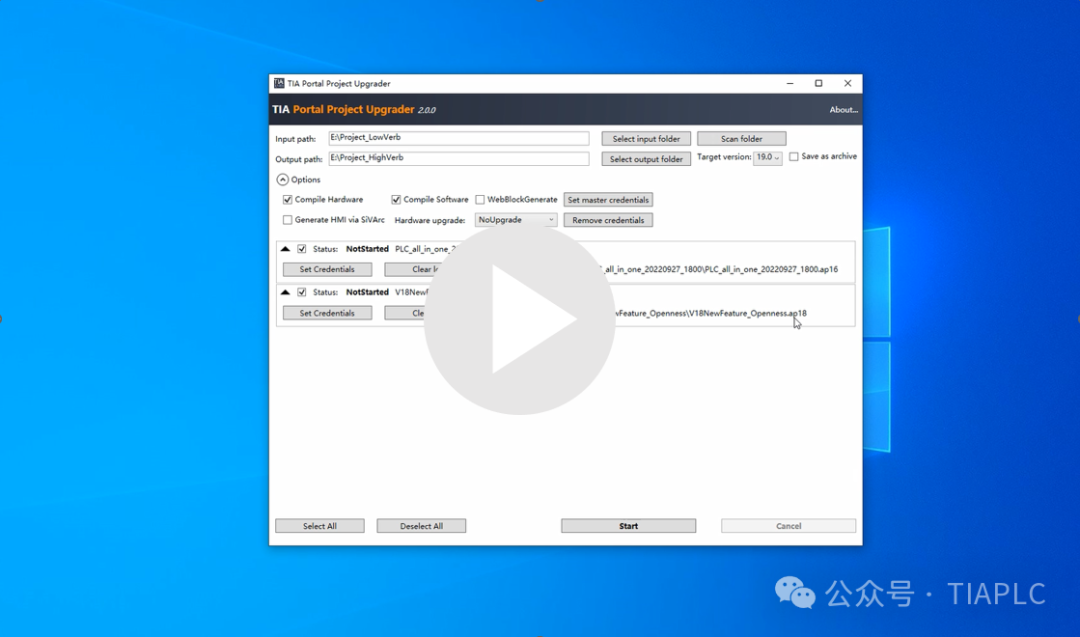
Task: Click Clear button in PLC_all_in_one row
Action: (413, 269)
